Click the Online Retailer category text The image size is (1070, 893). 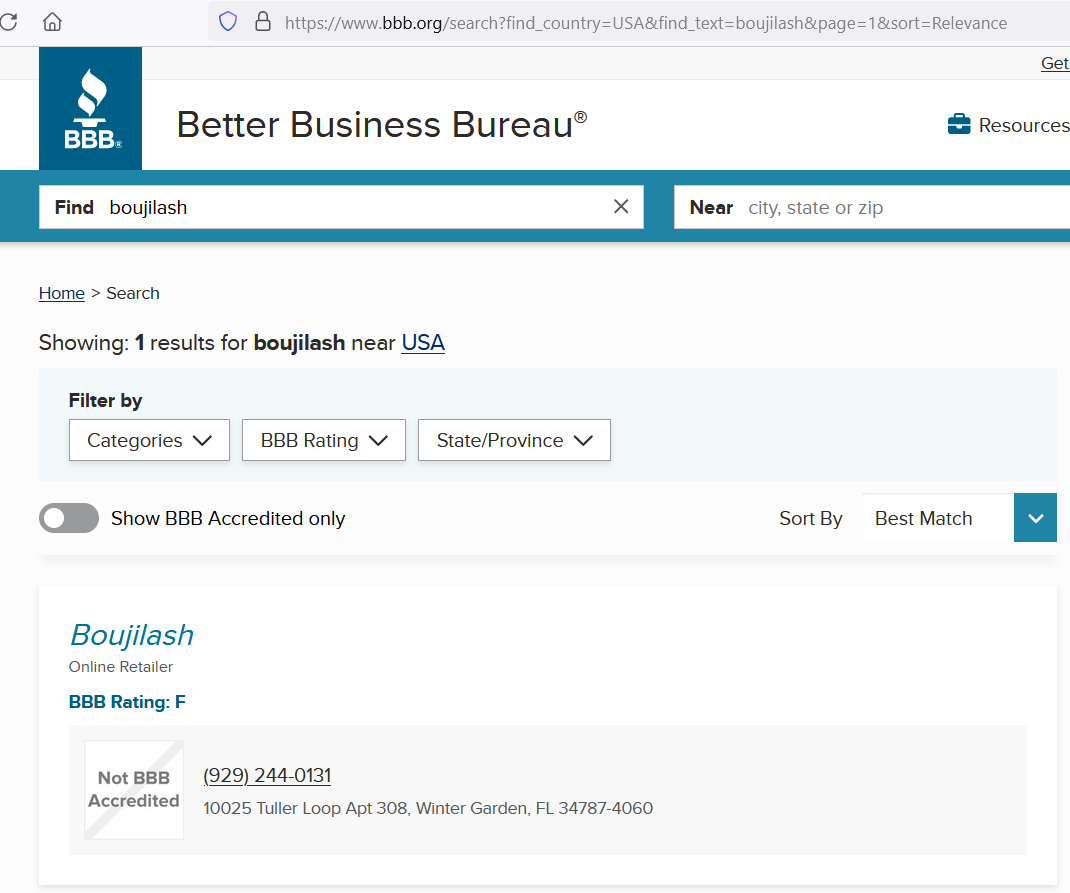121,667
